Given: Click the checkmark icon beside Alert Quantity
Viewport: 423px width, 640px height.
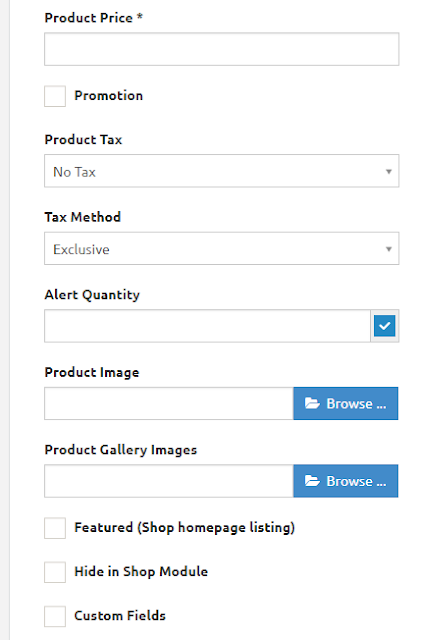Looking at the screenshot, I should tap(385, 326).
